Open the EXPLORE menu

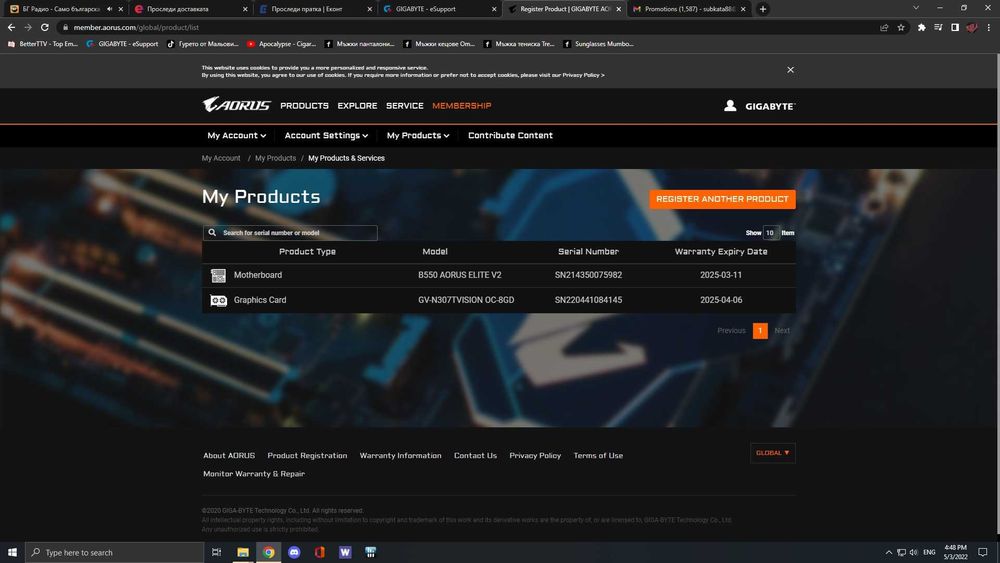[x=357, y=106]
